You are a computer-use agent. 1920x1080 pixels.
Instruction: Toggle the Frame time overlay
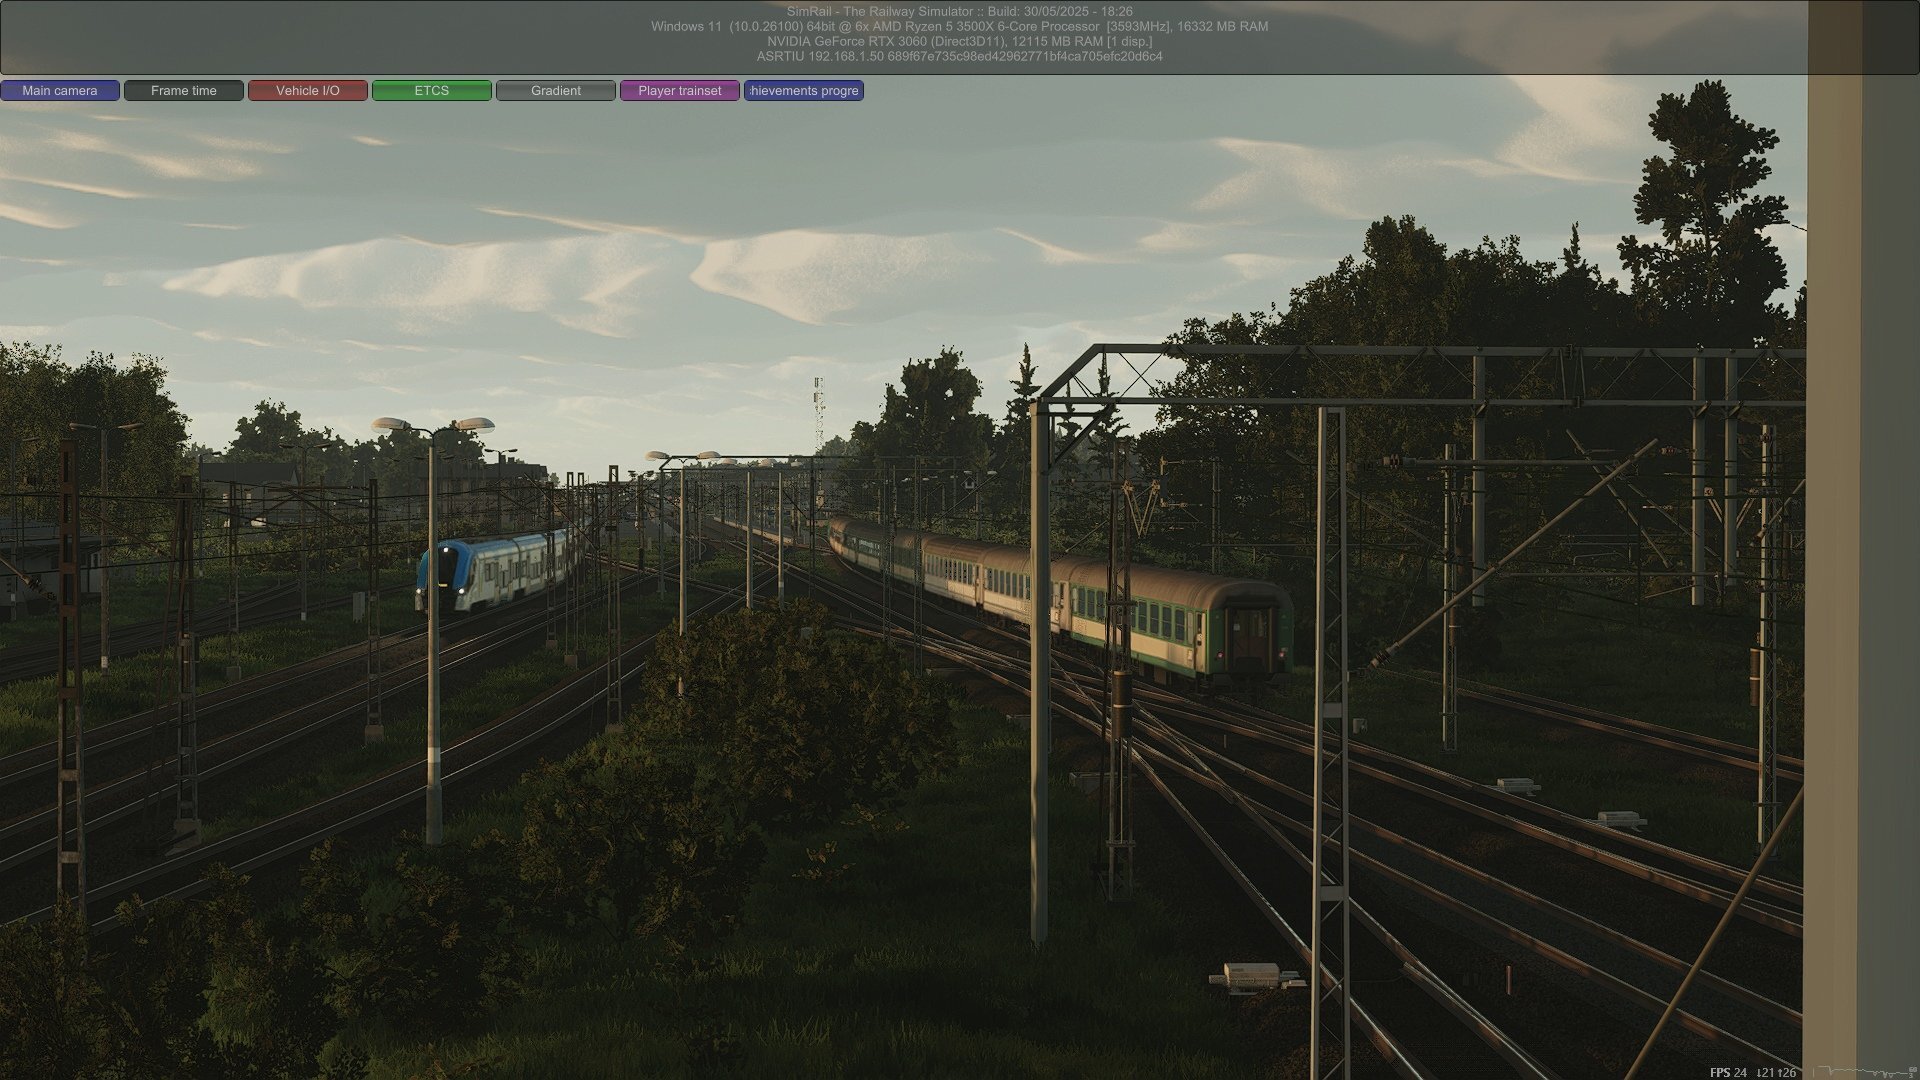click(x=184, y=91)
